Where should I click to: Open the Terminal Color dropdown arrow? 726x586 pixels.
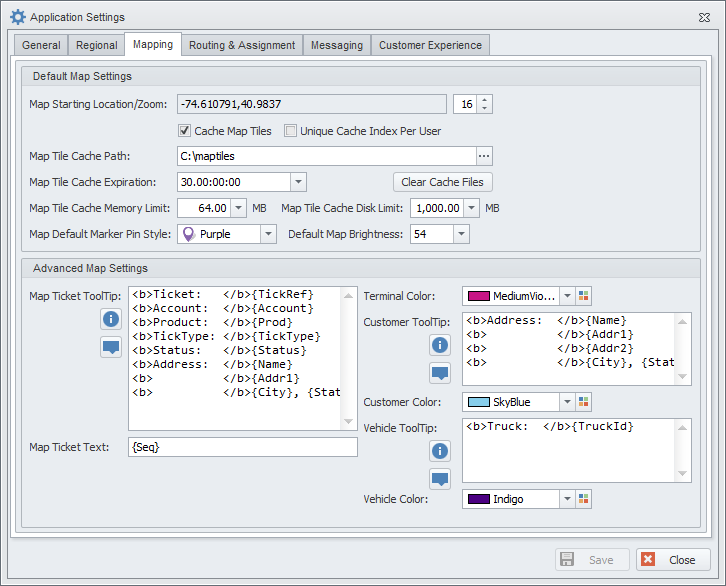tap(567, 296)
